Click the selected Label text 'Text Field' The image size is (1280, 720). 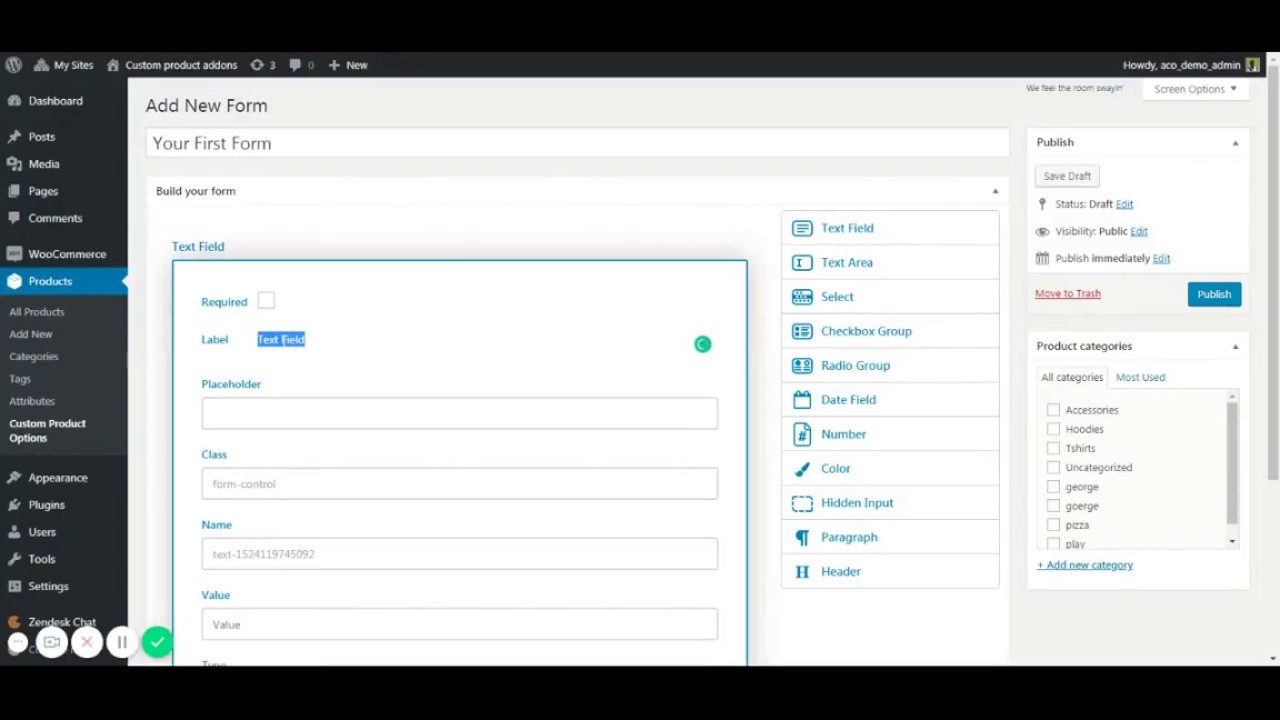281,340
